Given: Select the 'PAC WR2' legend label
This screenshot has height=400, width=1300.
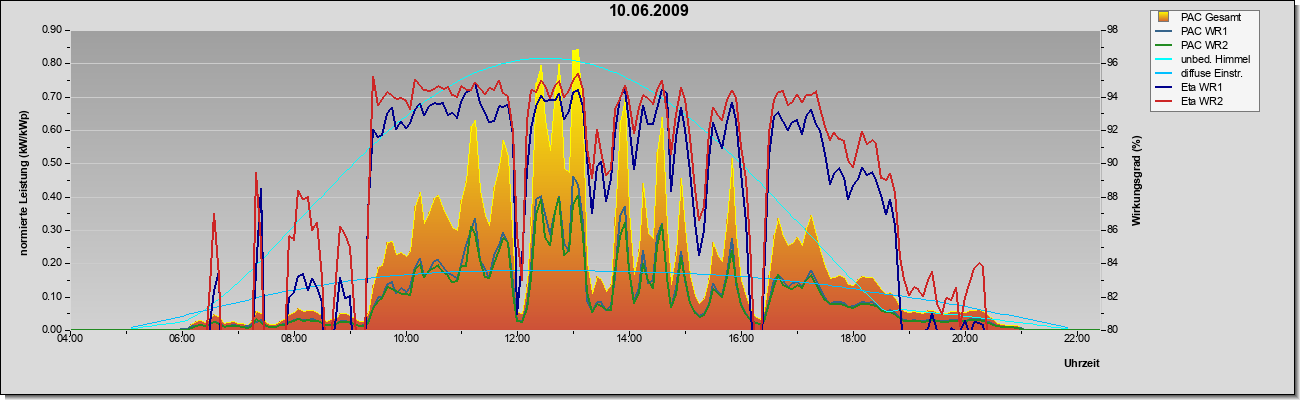Looking at the screenshot, I should (1203, 45).
